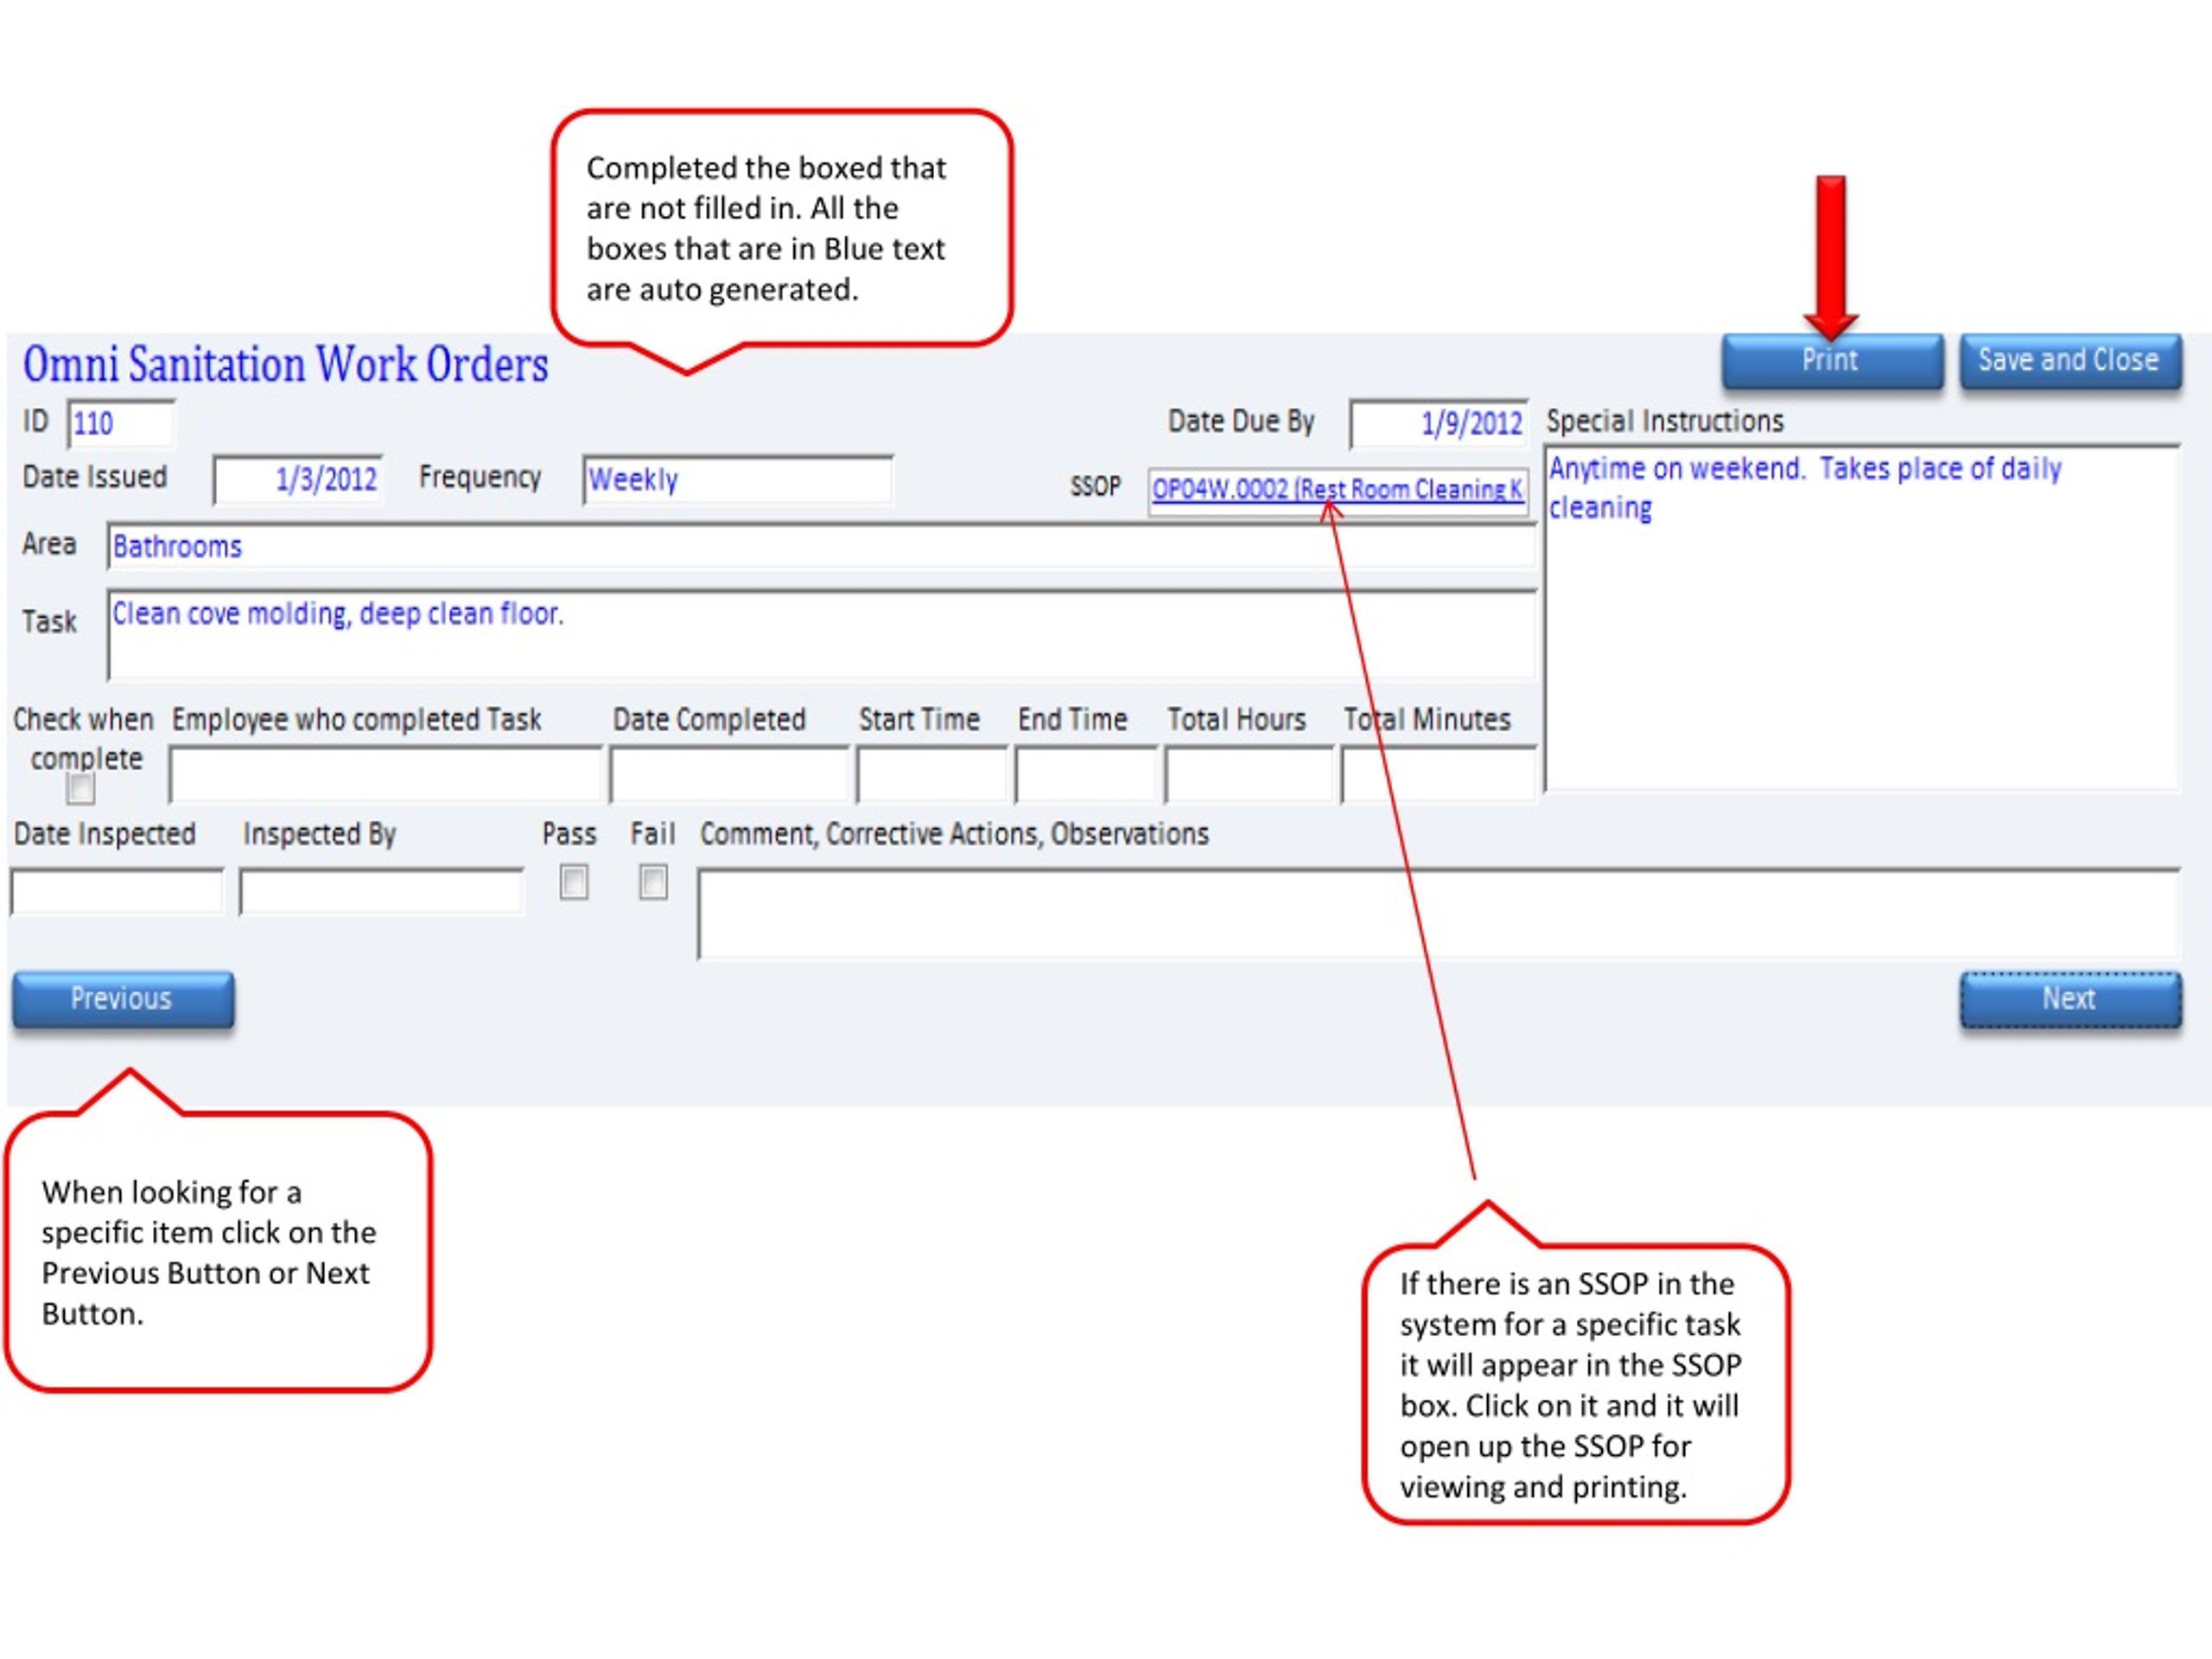The height and width of the screenshot is (1659, 2212).
Task: Click the Omni Sanitation Work Orders title
Action: 286,364
